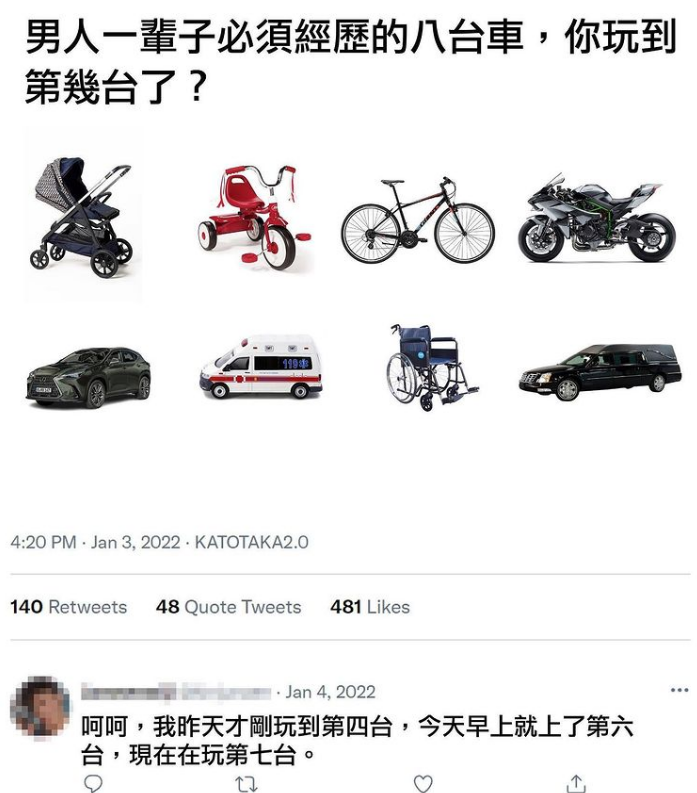Click the Jan 4, 2022 reply date
The height and width of the screenshot is (793, 697).
[330, 692]
